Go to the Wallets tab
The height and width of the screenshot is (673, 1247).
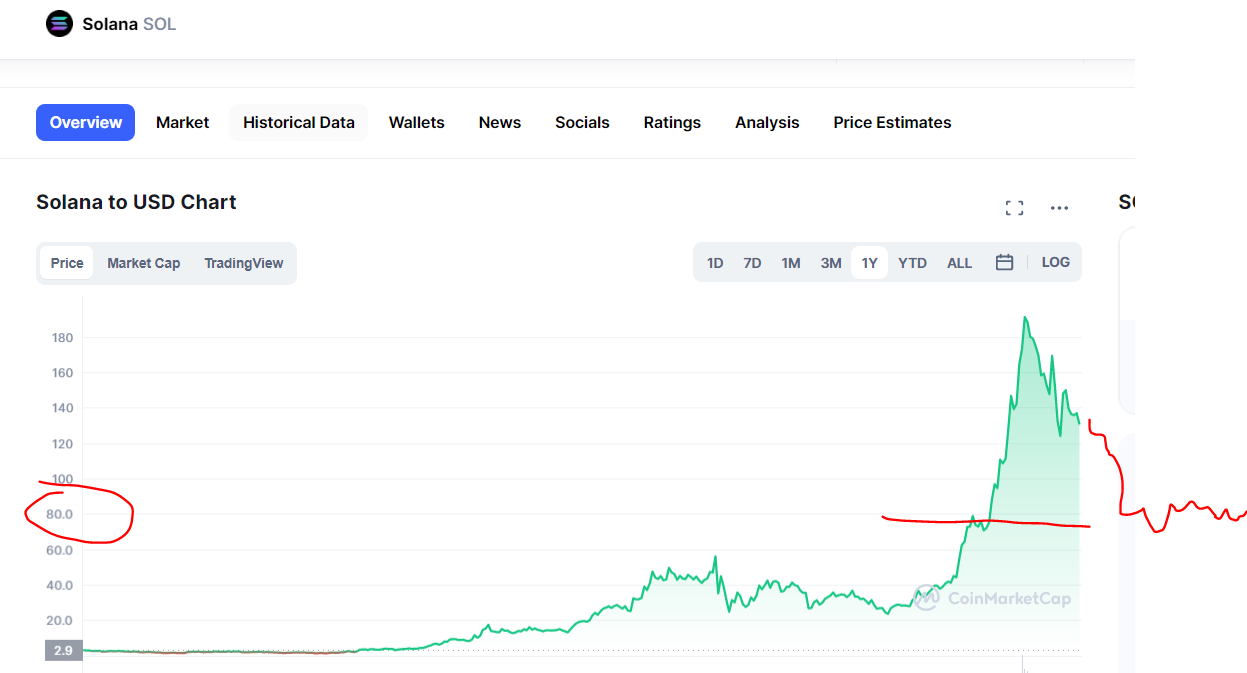click(x=417, y=122)
